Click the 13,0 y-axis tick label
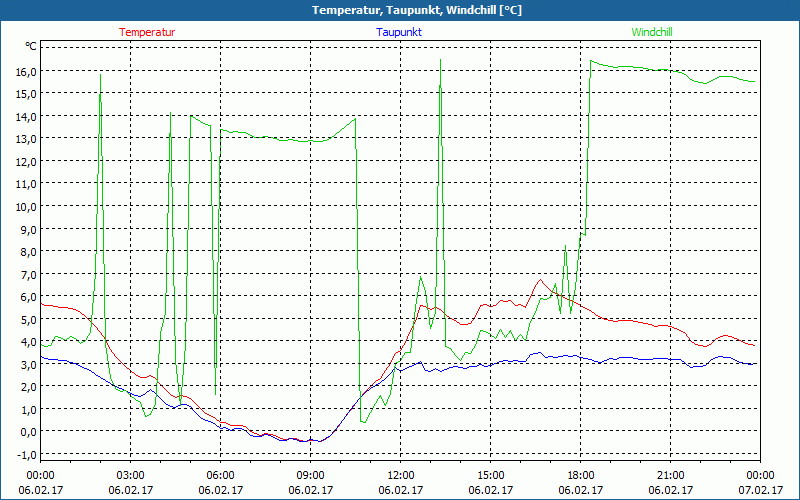Screen dimensions: 800x500 [x=25, y=139]
